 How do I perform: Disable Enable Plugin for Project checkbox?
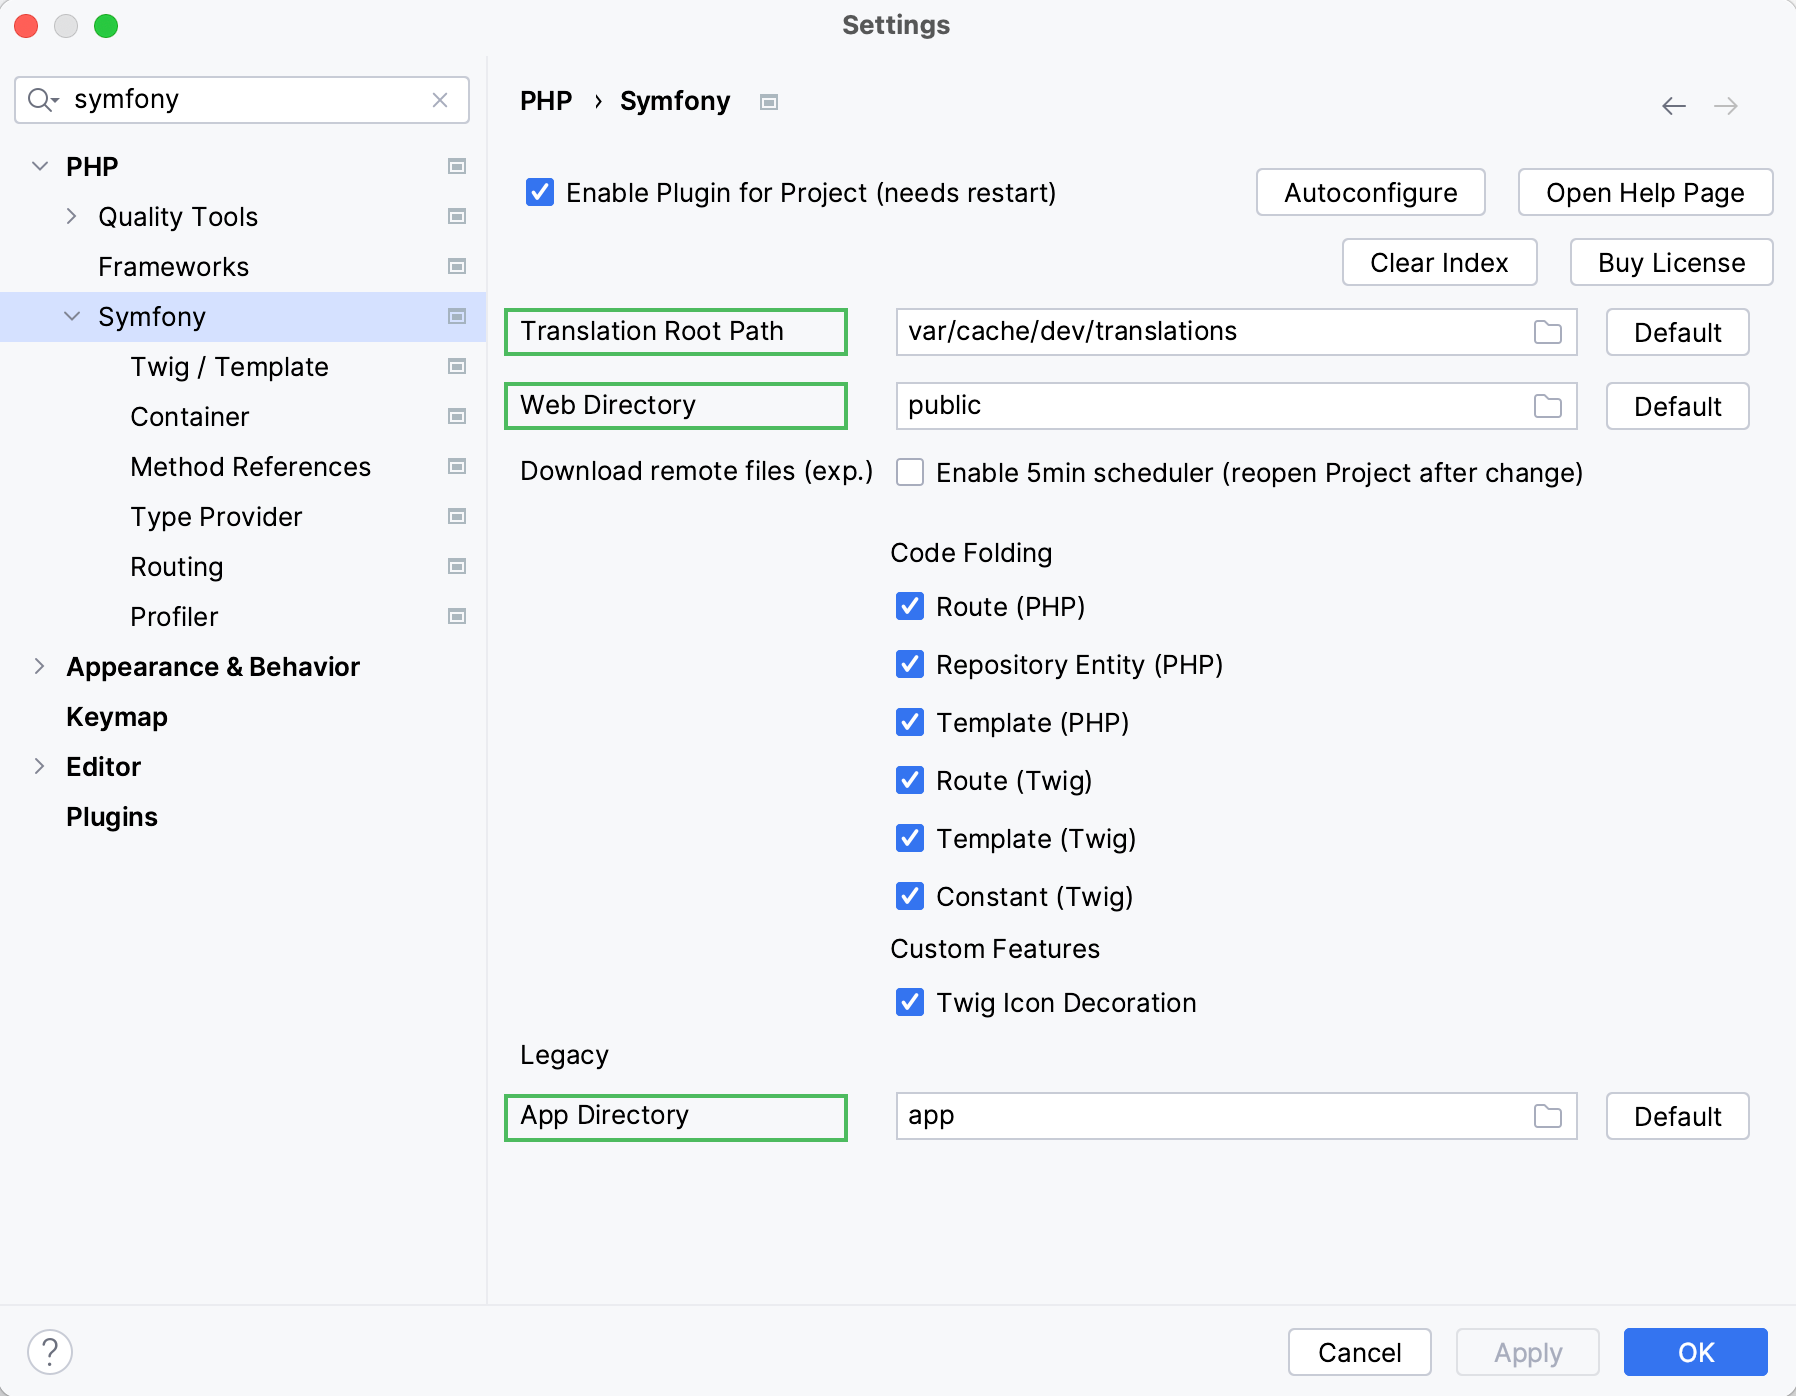tap(539, 192)
